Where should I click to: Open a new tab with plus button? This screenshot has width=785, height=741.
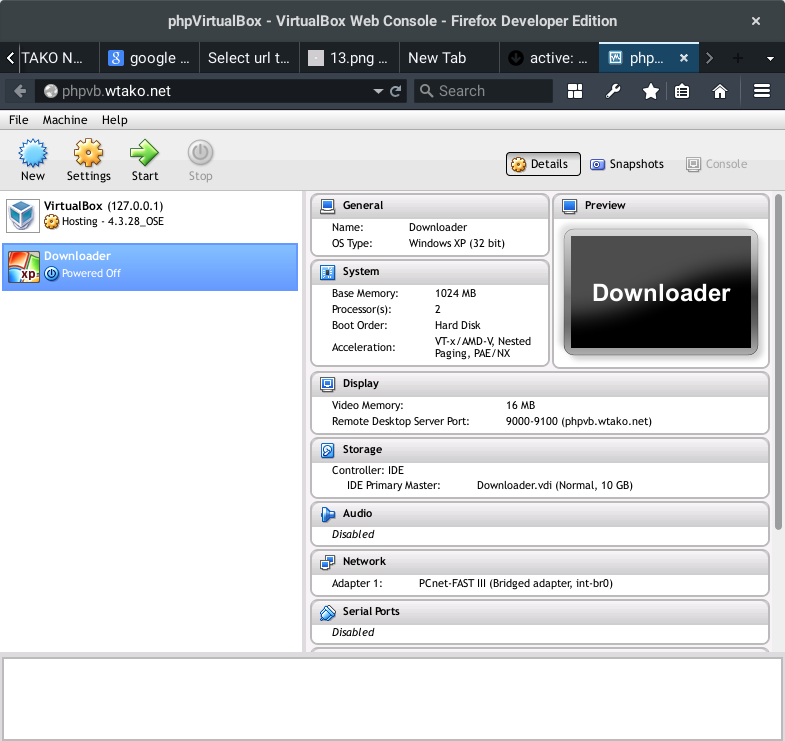pyautogui.click(x=737, y=58)
